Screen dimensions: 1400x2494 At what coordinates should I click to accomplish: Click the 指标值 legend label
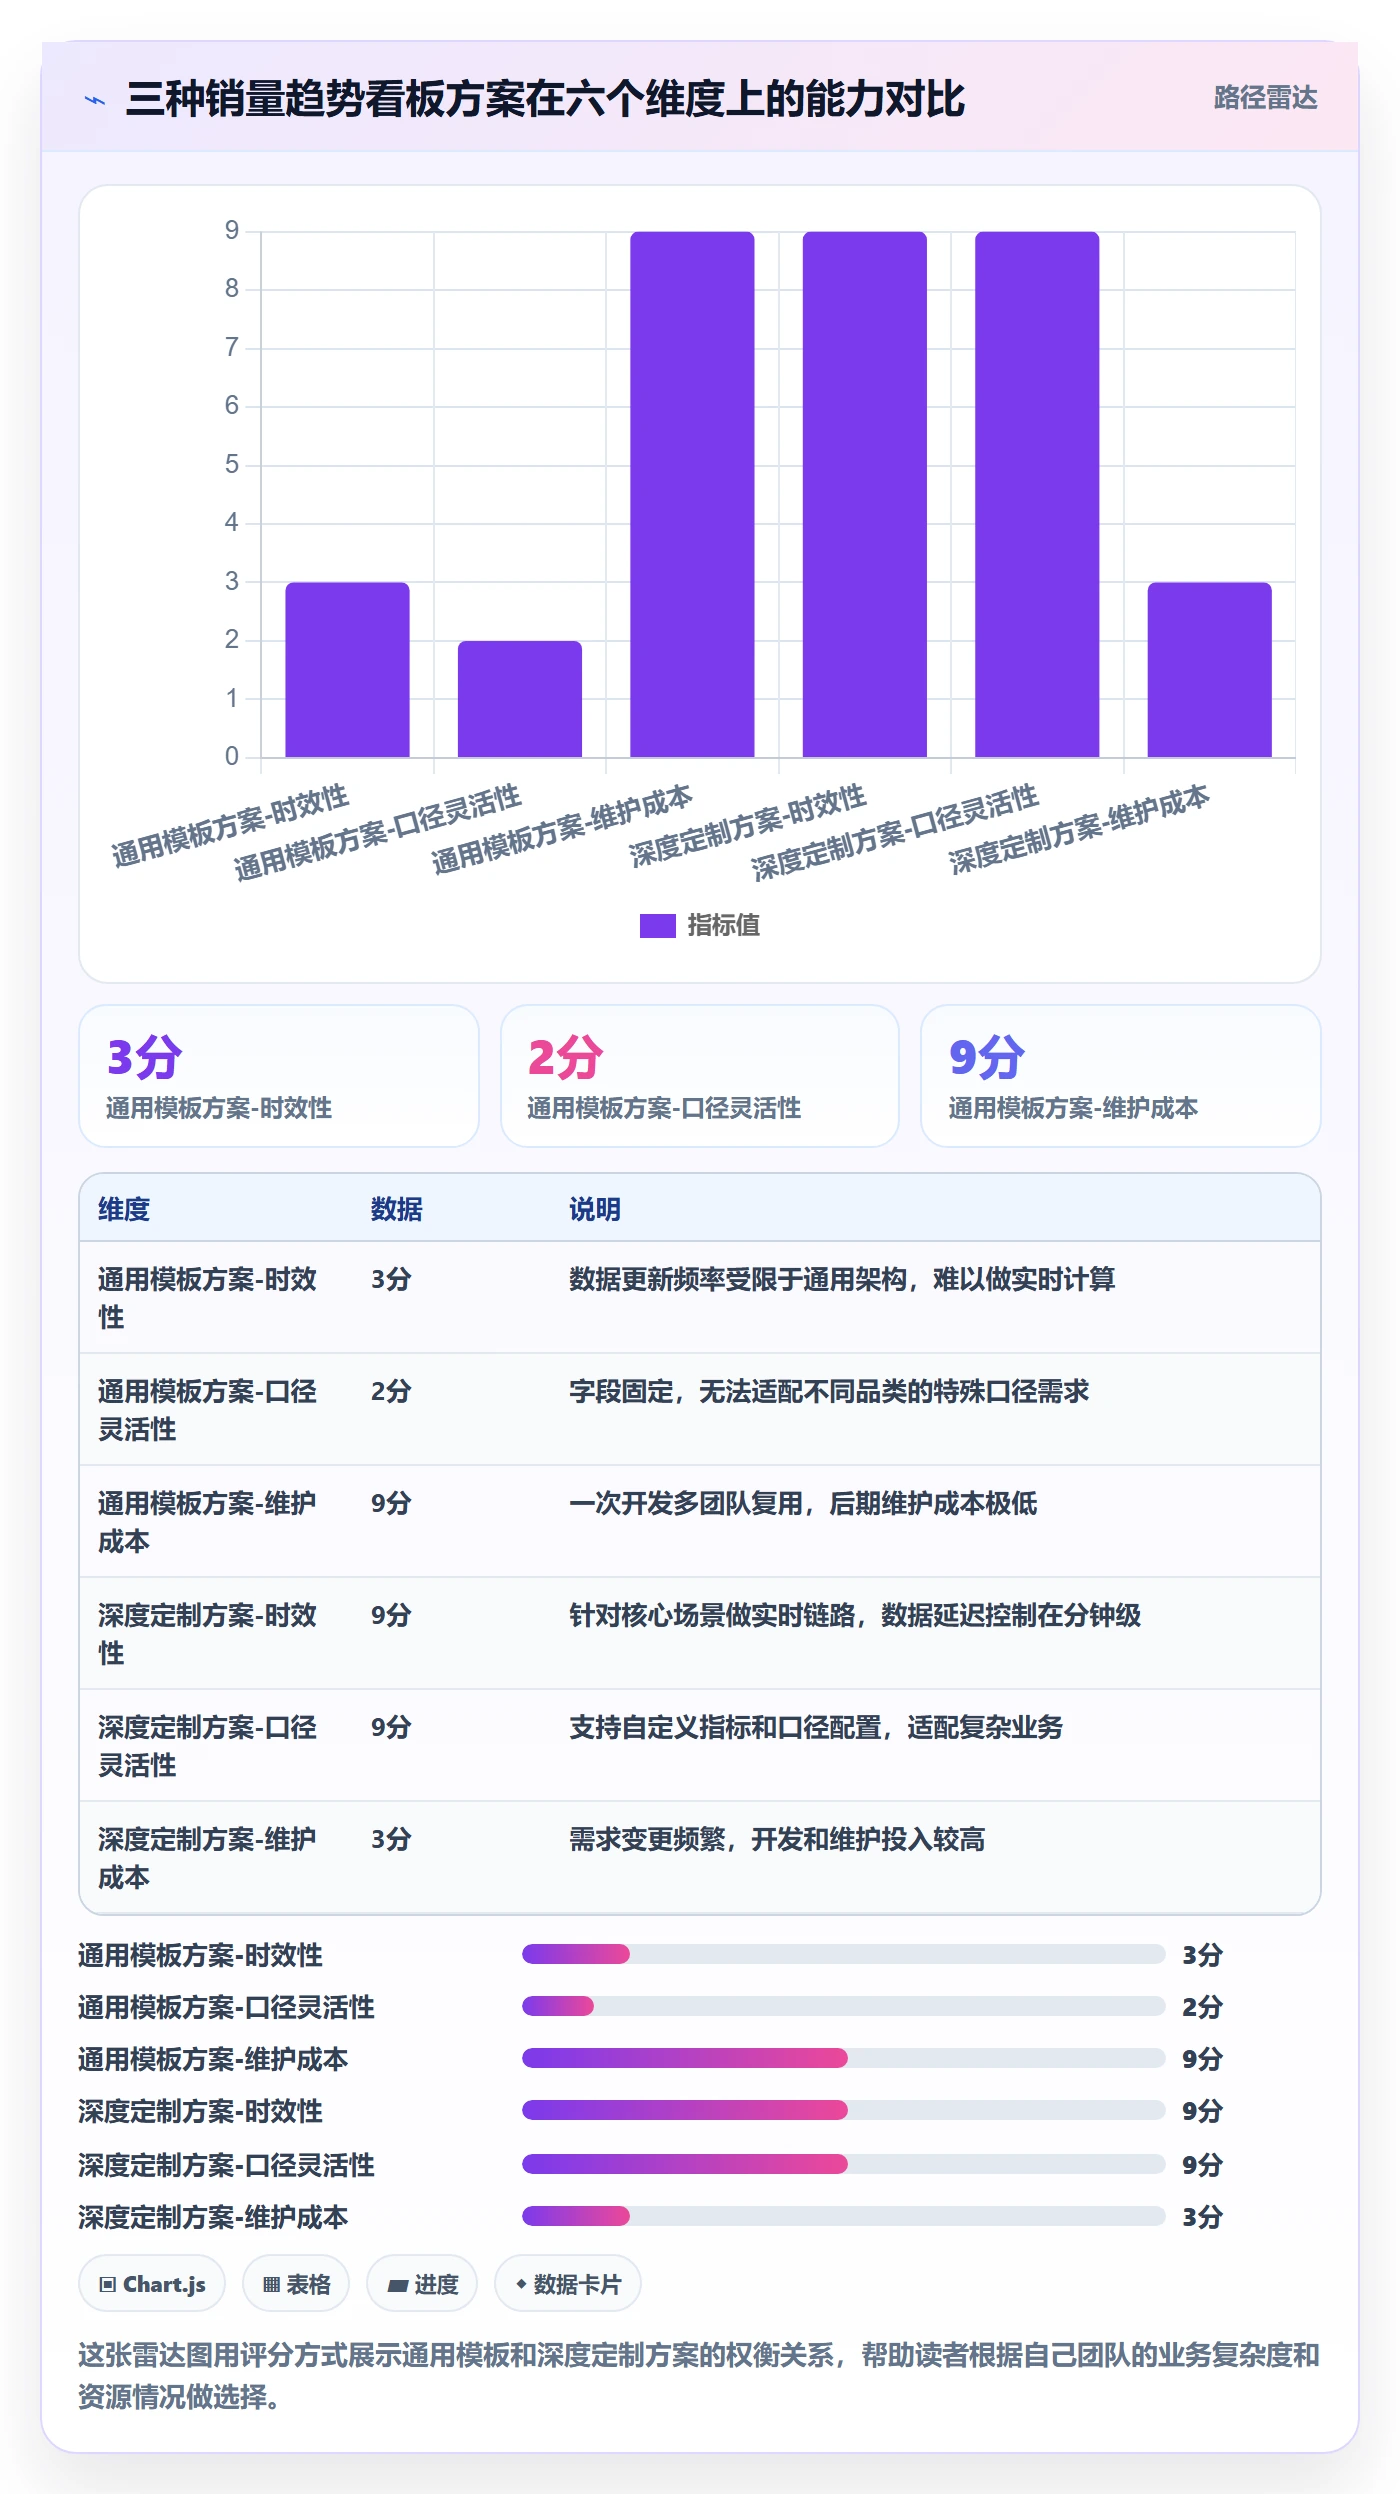click(723, 926)
